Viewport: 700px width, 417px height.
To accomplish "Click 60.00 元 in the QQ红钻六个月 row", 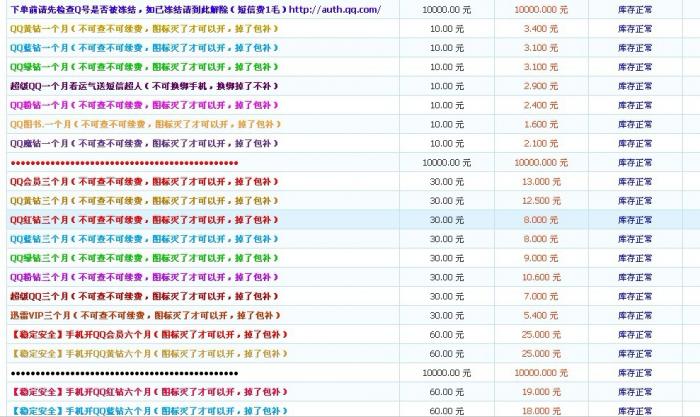I will pos(447,392).
